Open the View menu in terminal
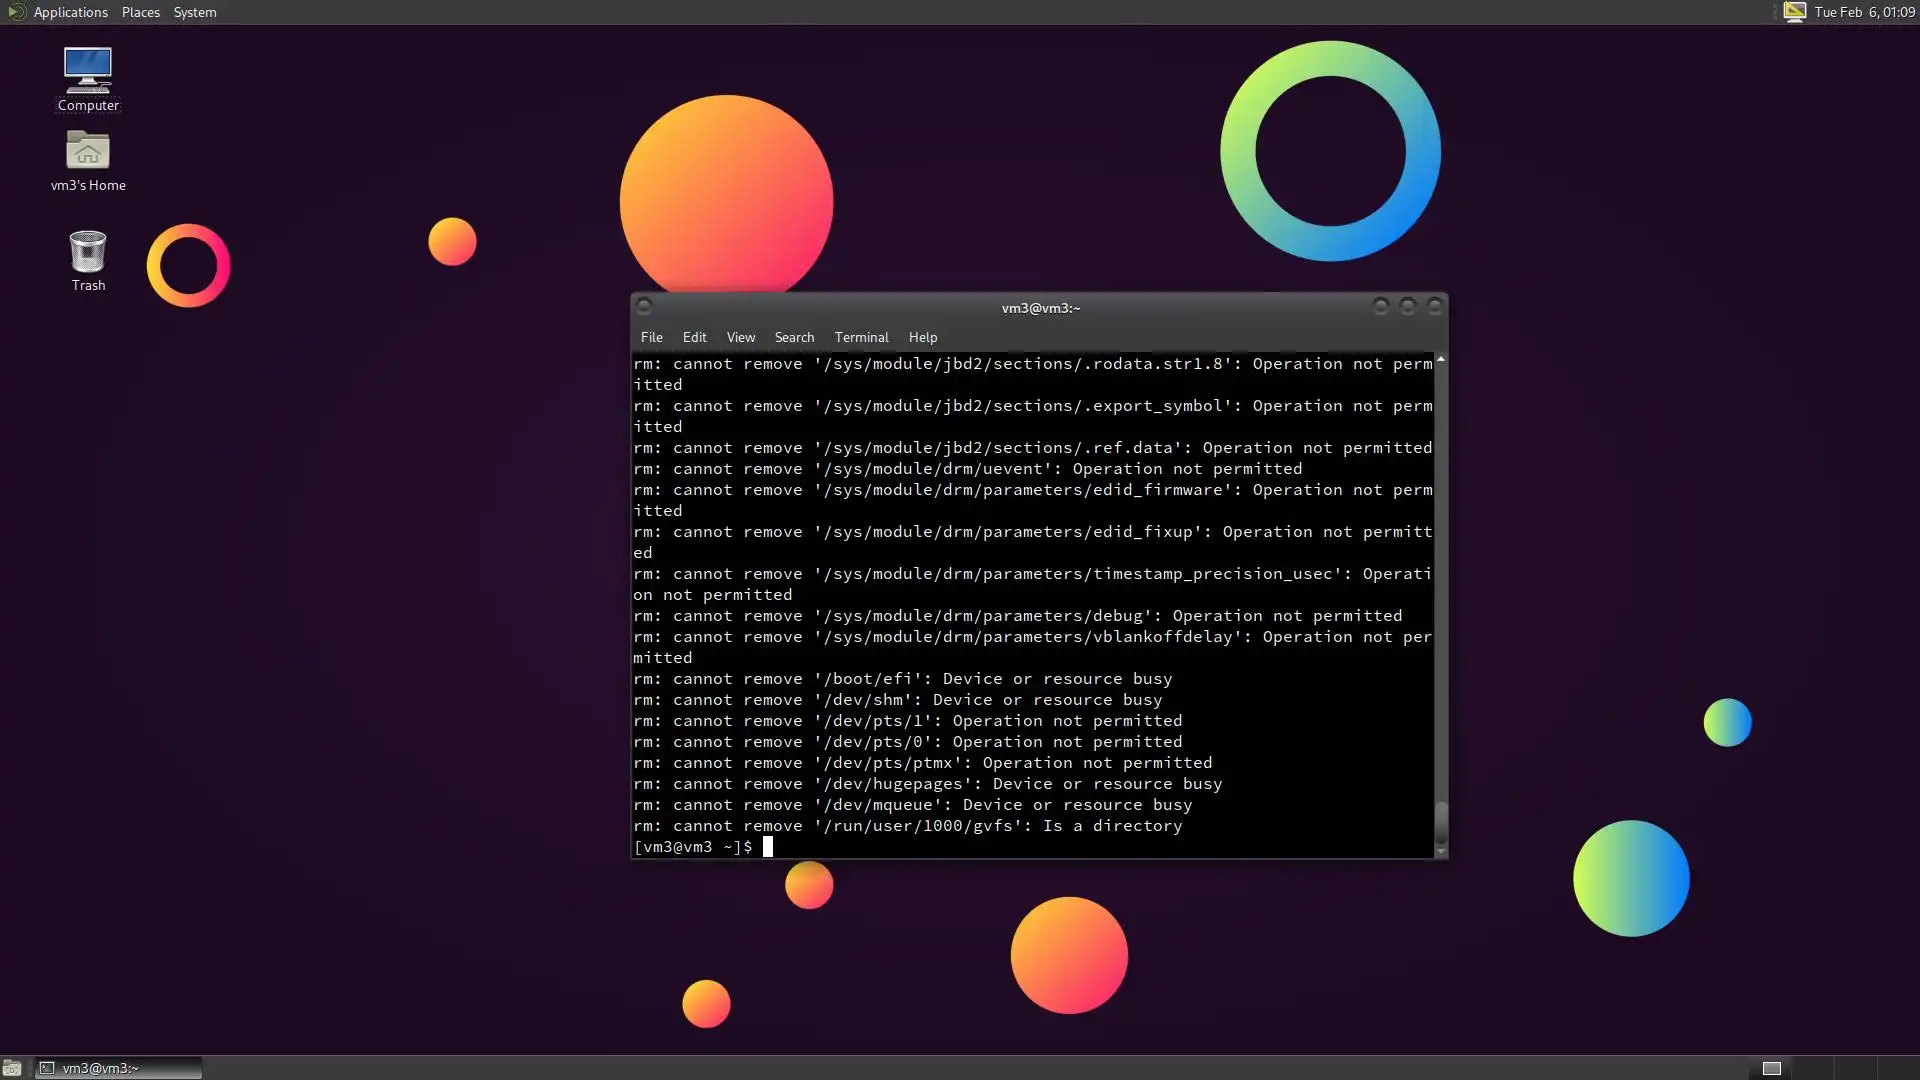 tap(740, 337)
